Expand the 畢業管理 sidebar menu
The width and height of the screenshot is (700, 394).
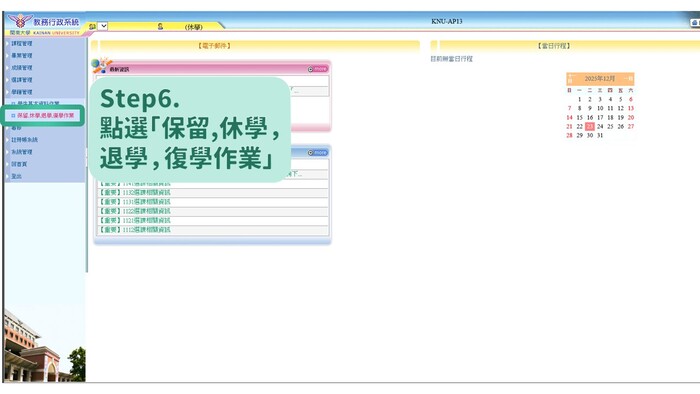(21, 56)
